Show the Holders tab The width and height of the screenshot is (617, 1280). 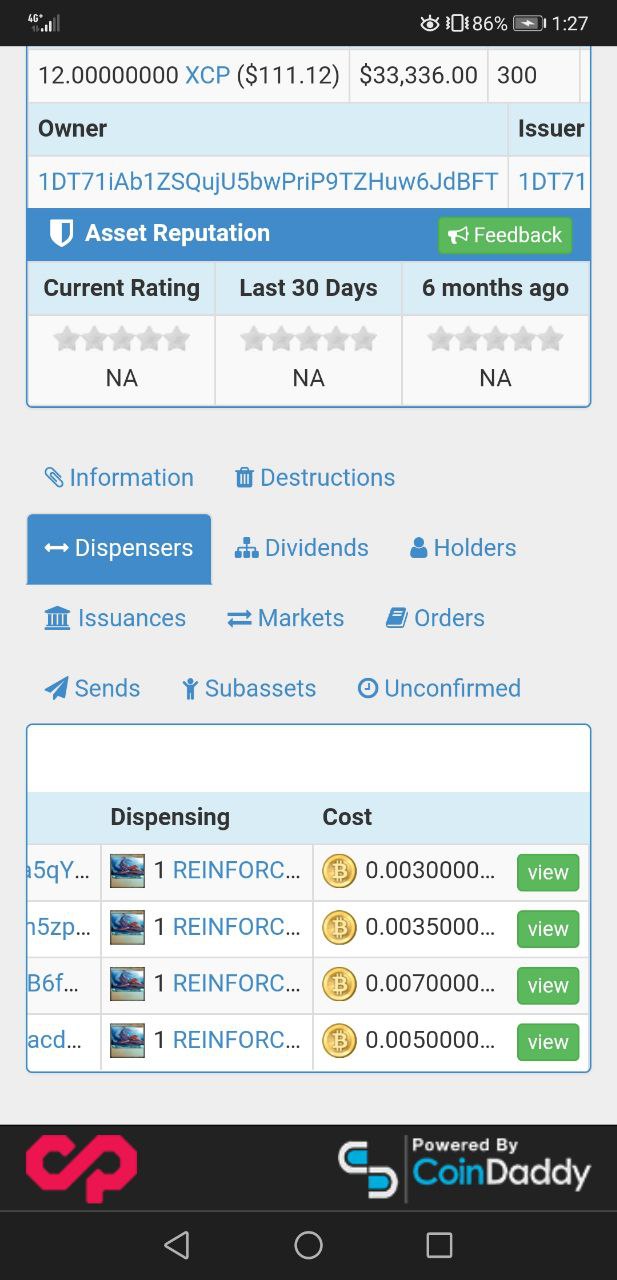tap(463, 548)
